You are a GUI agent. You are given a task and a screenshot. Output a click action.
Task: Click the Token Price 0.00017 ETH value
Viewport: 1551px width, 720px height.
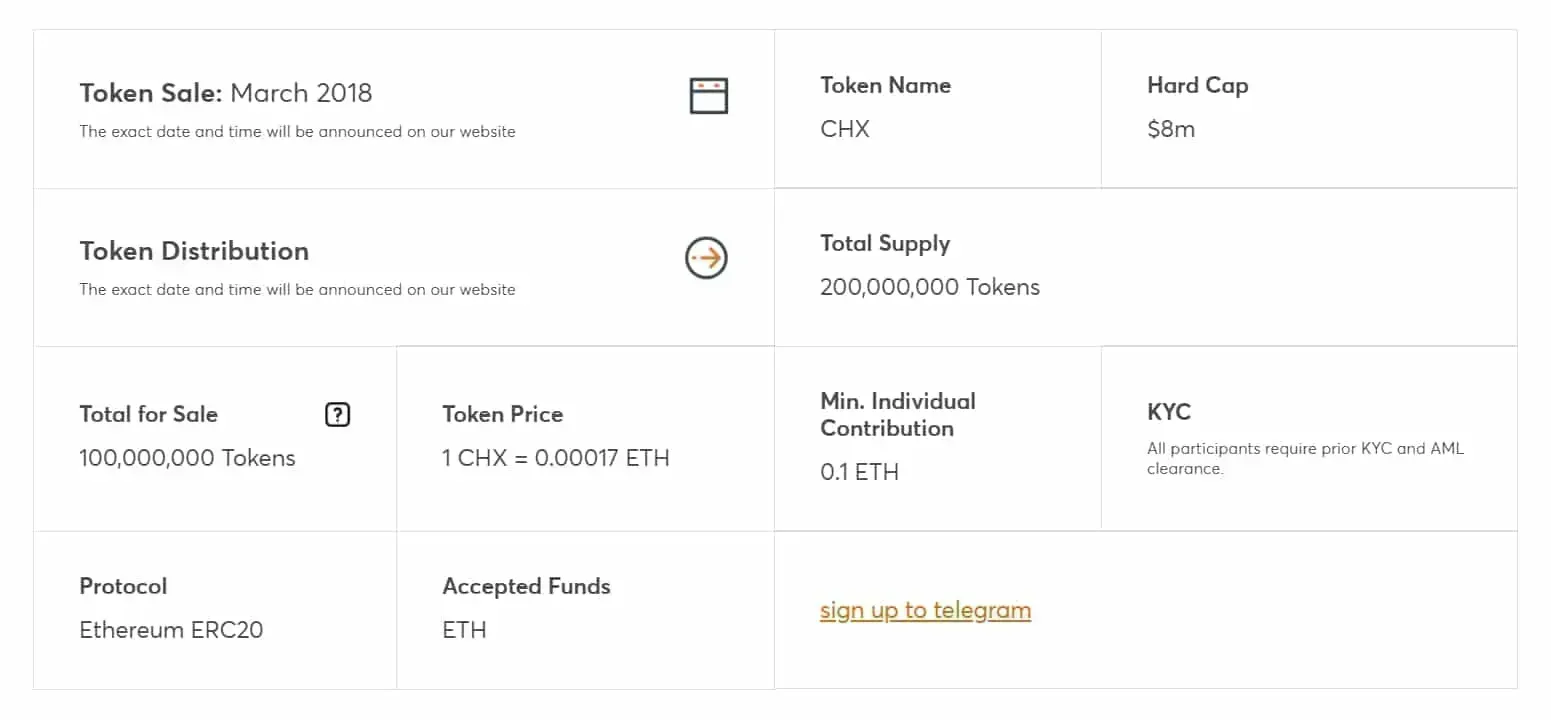click(x=556, y=457)
